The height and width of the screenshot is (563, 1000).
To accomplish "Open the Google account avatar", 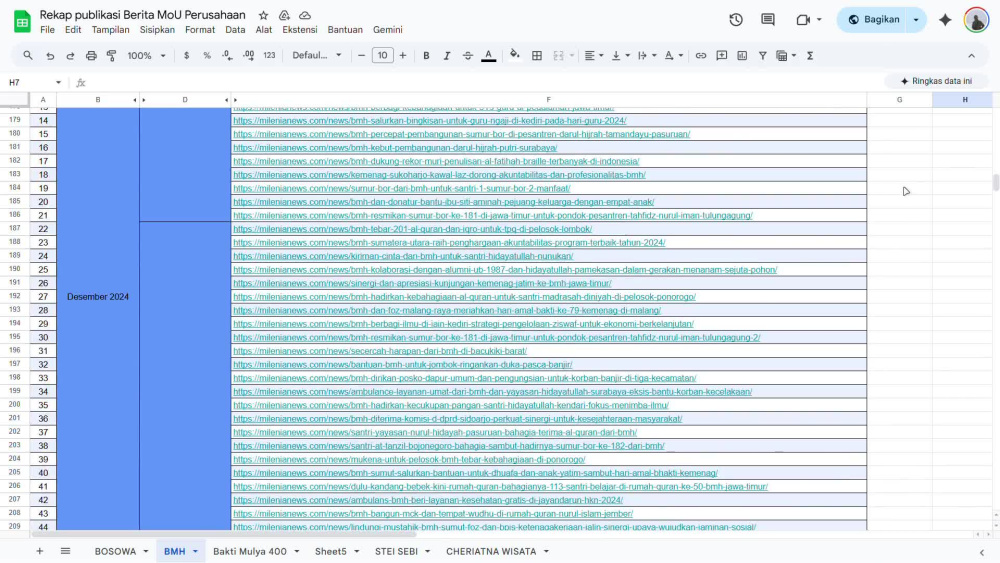I will point(976,20).
